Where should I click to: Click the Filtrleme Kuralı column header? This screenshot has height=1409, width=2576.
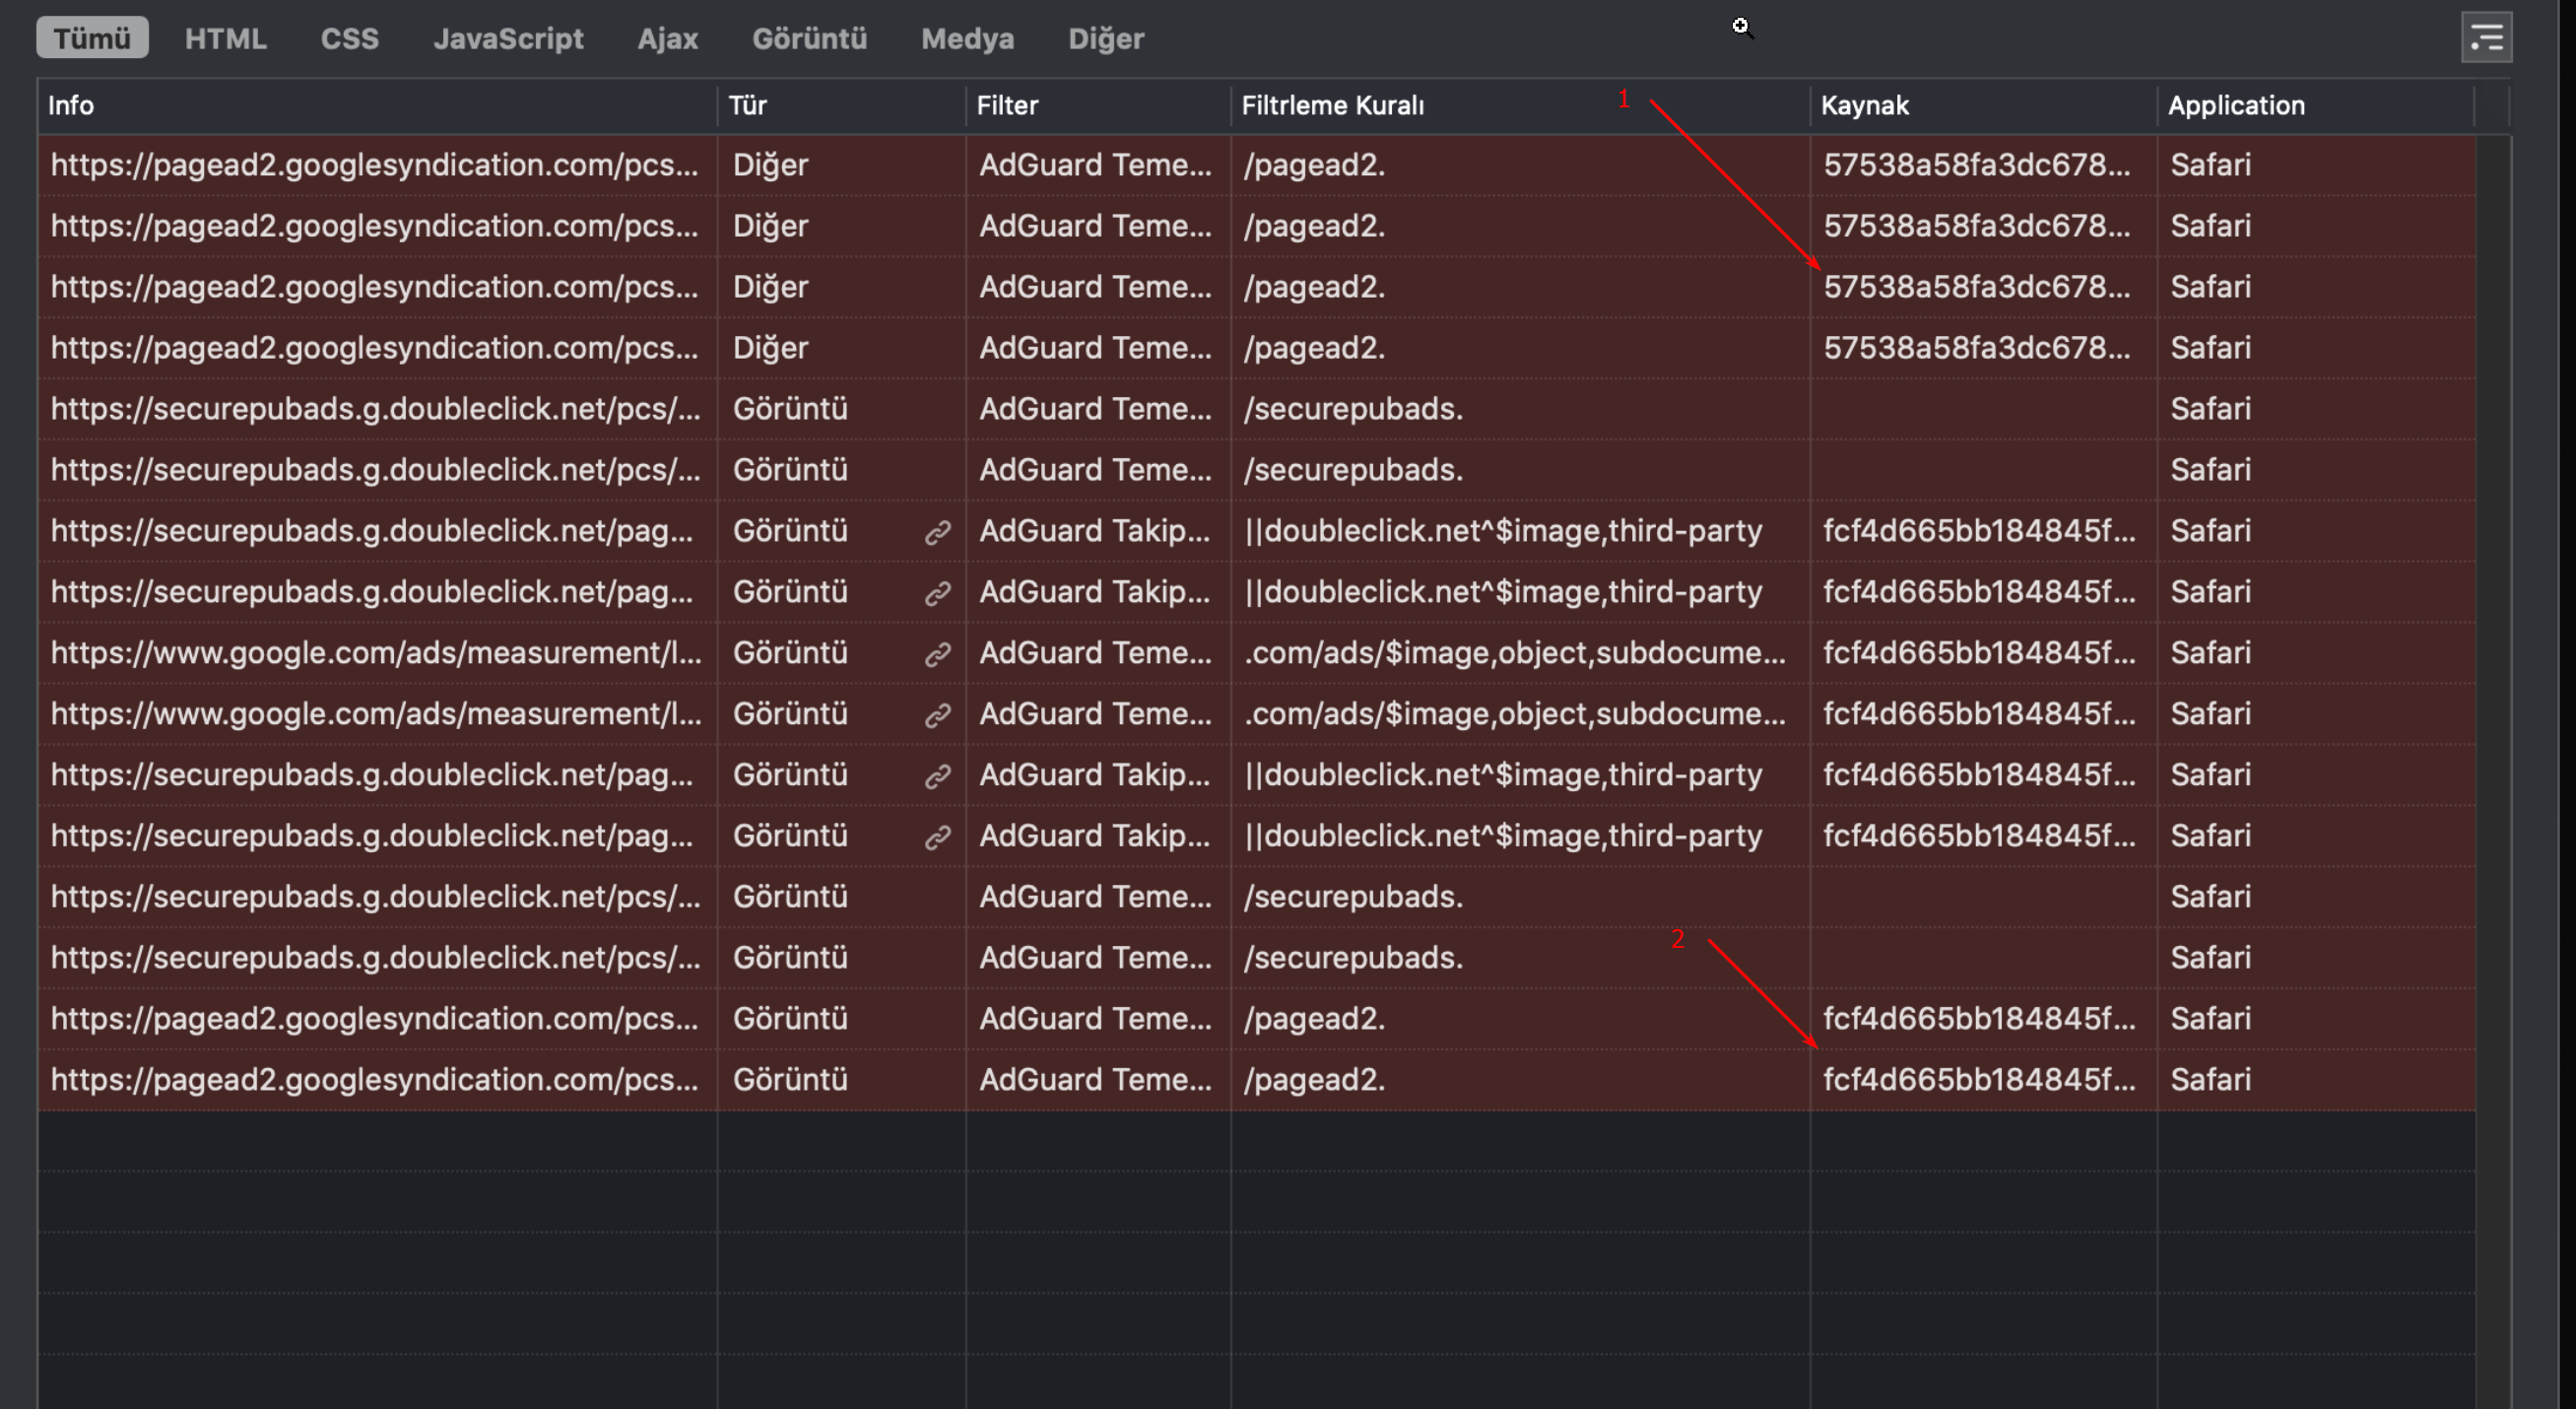[x=1332, y=105]
